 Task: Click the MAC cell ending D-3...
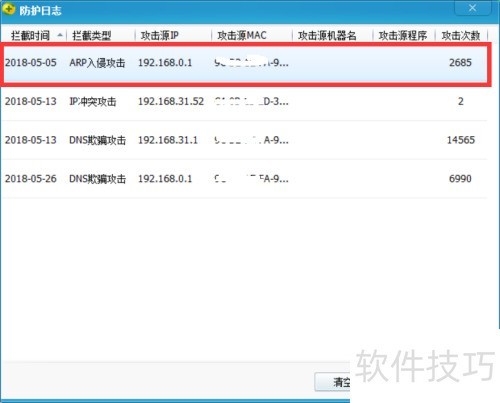(x=252, y=101)
